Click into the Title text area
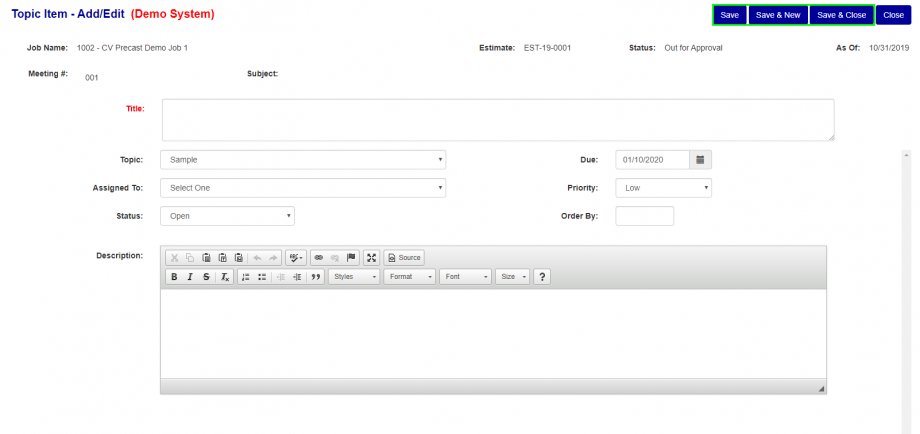The image size is (920, 434). pyautogui.click(x=498, y=120)
